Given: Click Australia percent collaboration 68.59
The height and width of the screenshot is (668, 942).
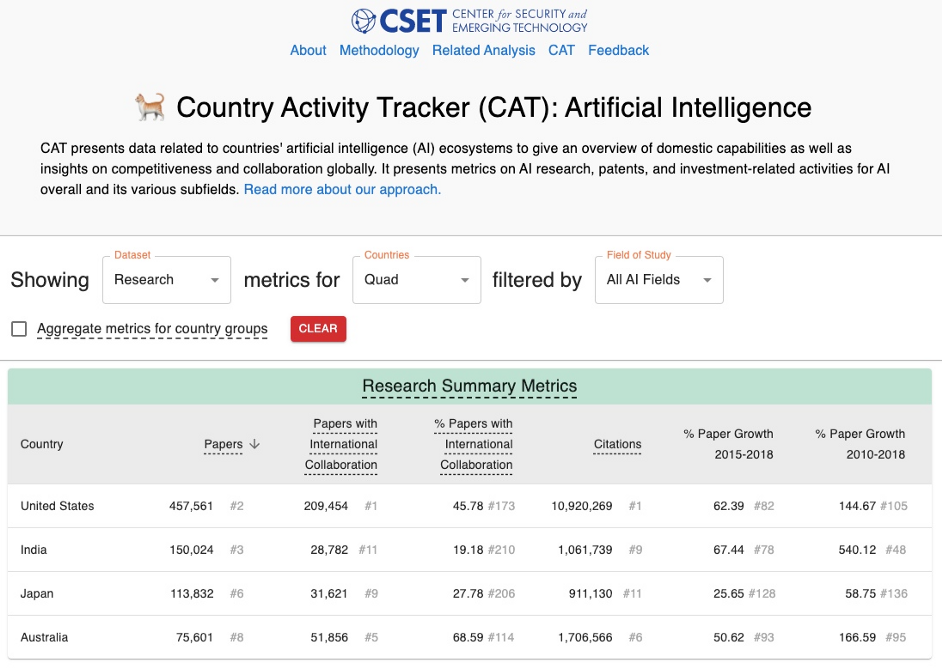Looking at the screenshot, I should click(x=468, y=637).
